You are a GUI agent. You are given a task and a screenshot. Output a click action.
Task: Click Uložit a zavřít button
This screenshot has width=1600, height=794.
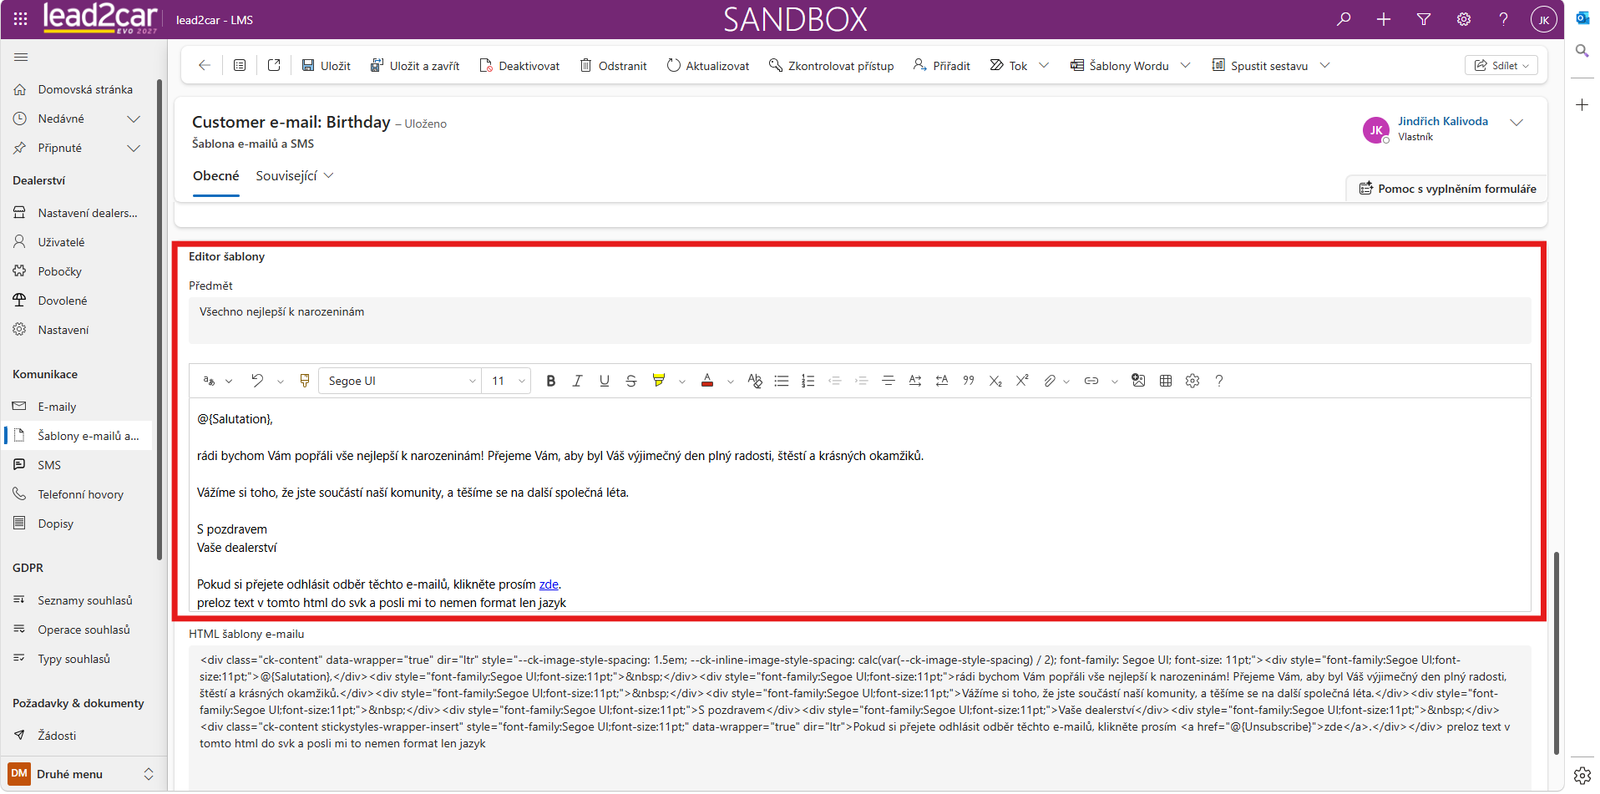tap(415, 66)
